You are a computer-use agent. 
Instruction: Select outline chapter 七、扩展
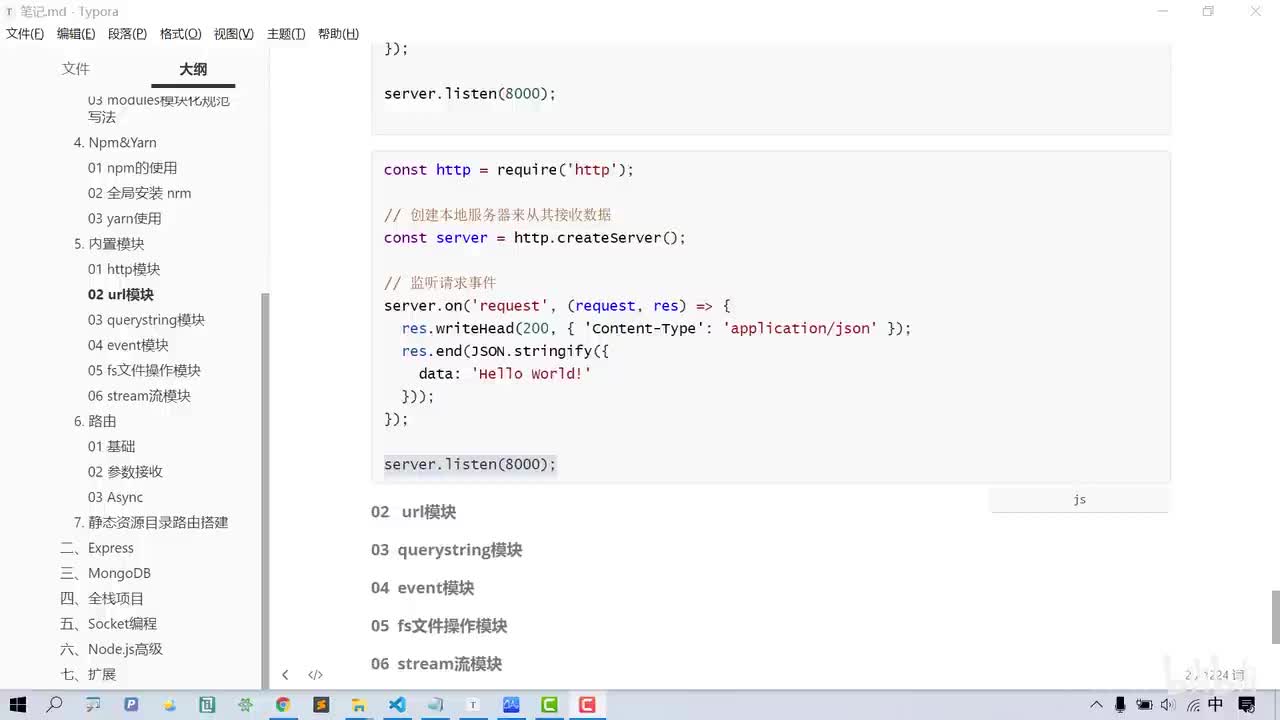click(x=88, y=674)
